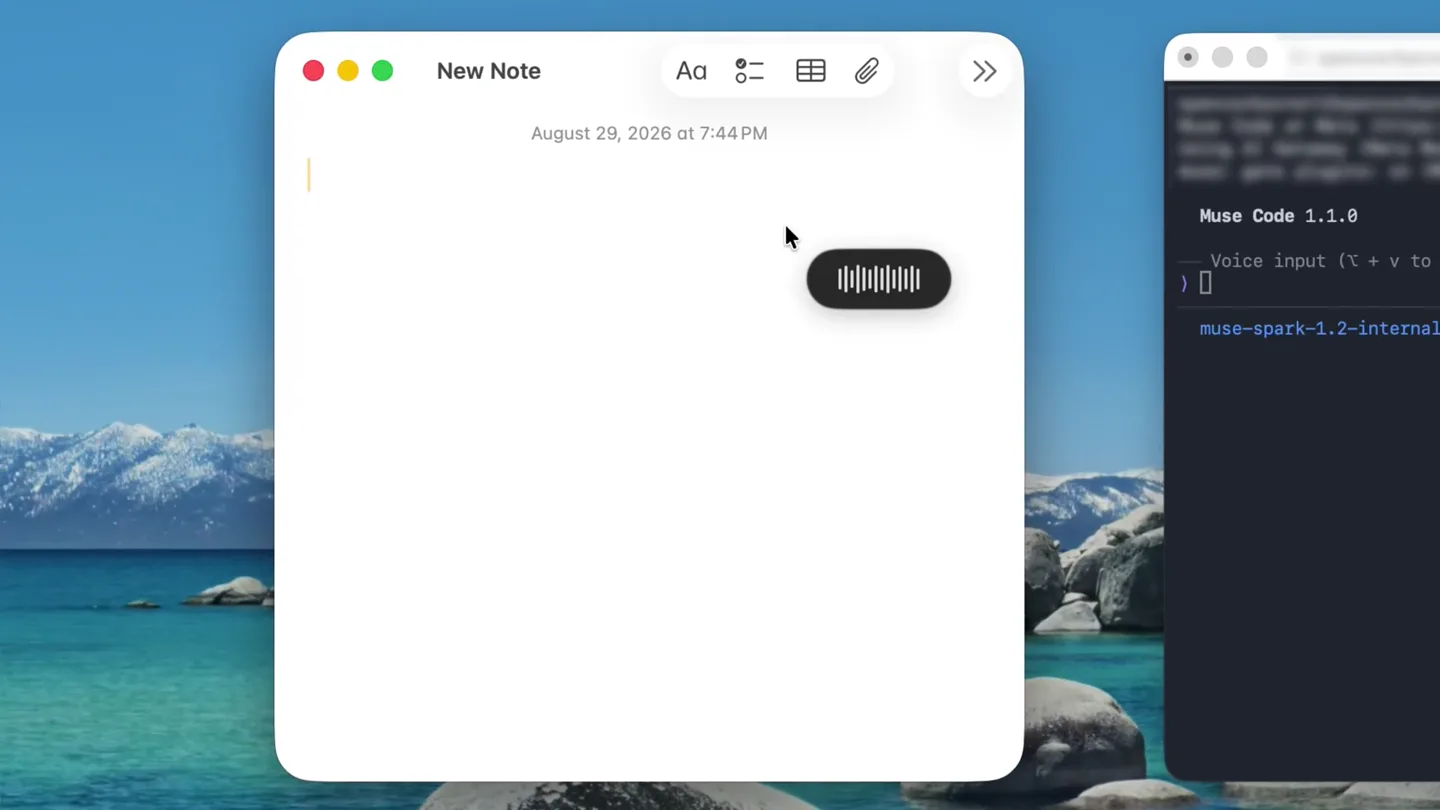Click the Voice input hint in terminal
Screen dimensions: 1440x810
1320,261
